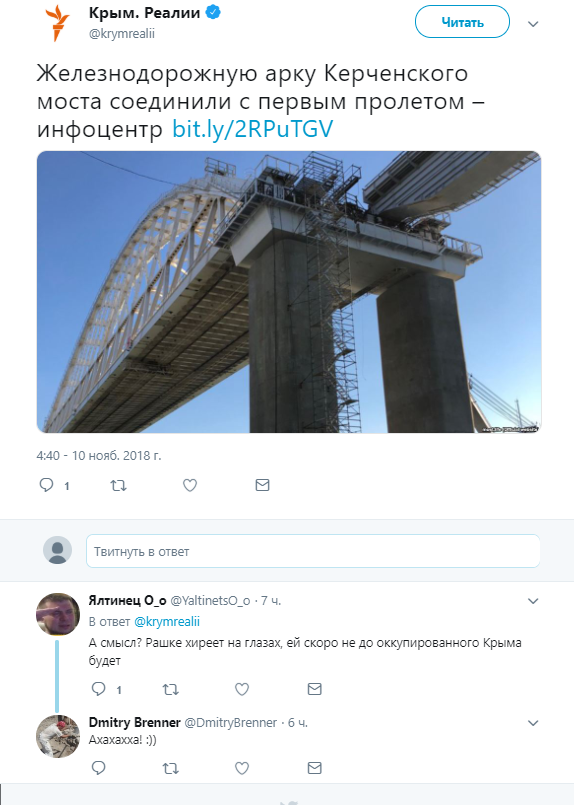This screenshot has width=574, height=805.
Task: Retweet Ялтинец O_o's comment
Action: pyautogui.click(x=170, y=689)
